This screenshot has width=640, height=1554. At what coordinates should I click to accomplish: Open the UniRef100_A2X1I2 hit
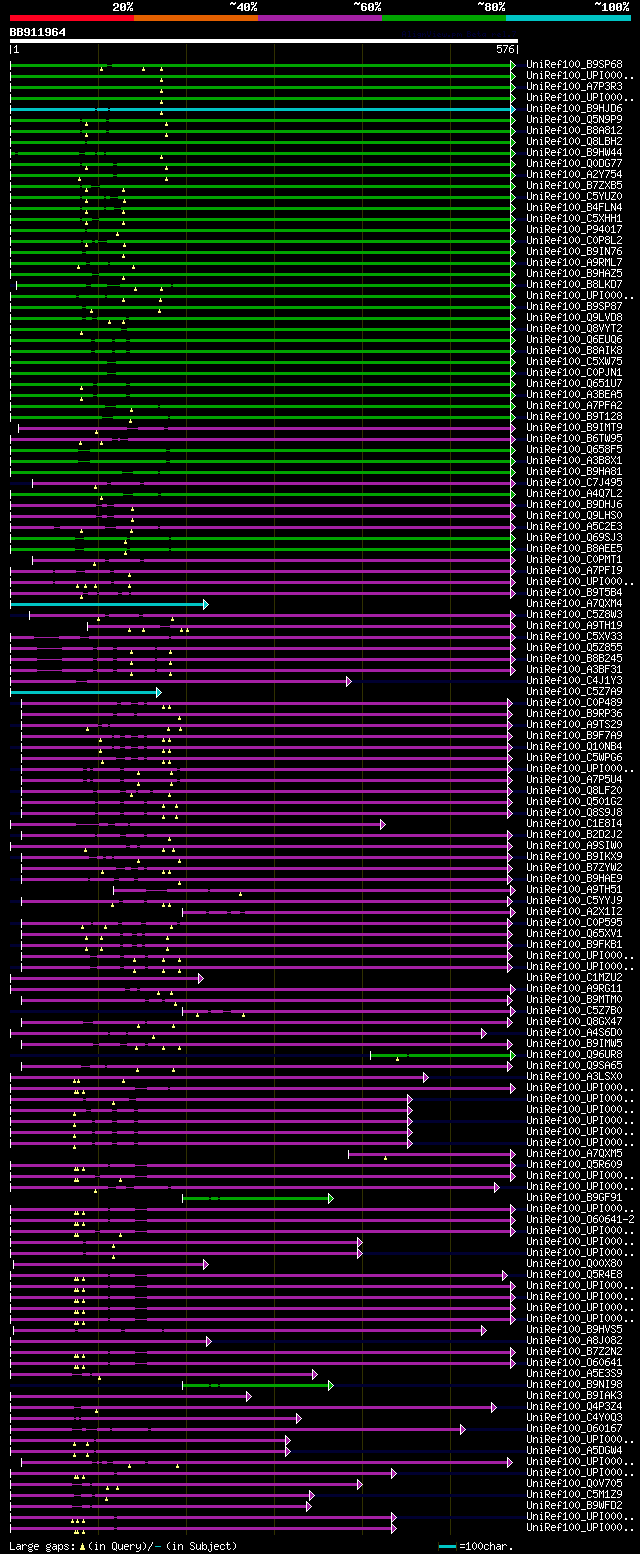(574, 911)
